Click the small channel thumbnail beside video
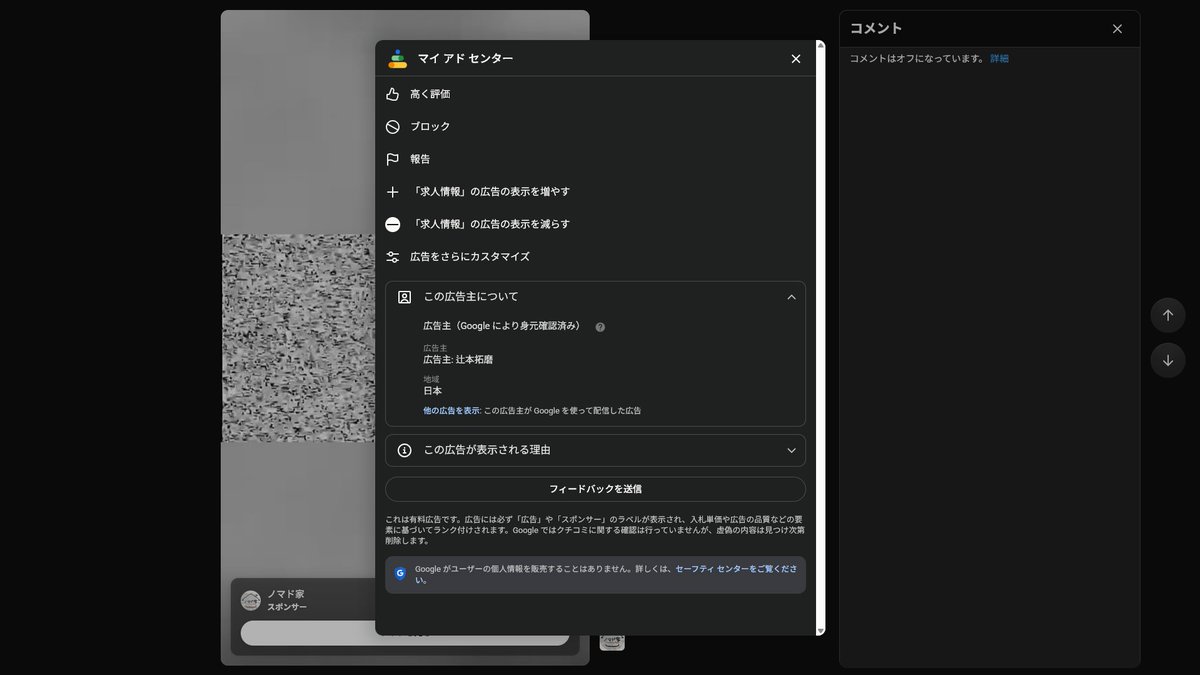 point(612,640)
